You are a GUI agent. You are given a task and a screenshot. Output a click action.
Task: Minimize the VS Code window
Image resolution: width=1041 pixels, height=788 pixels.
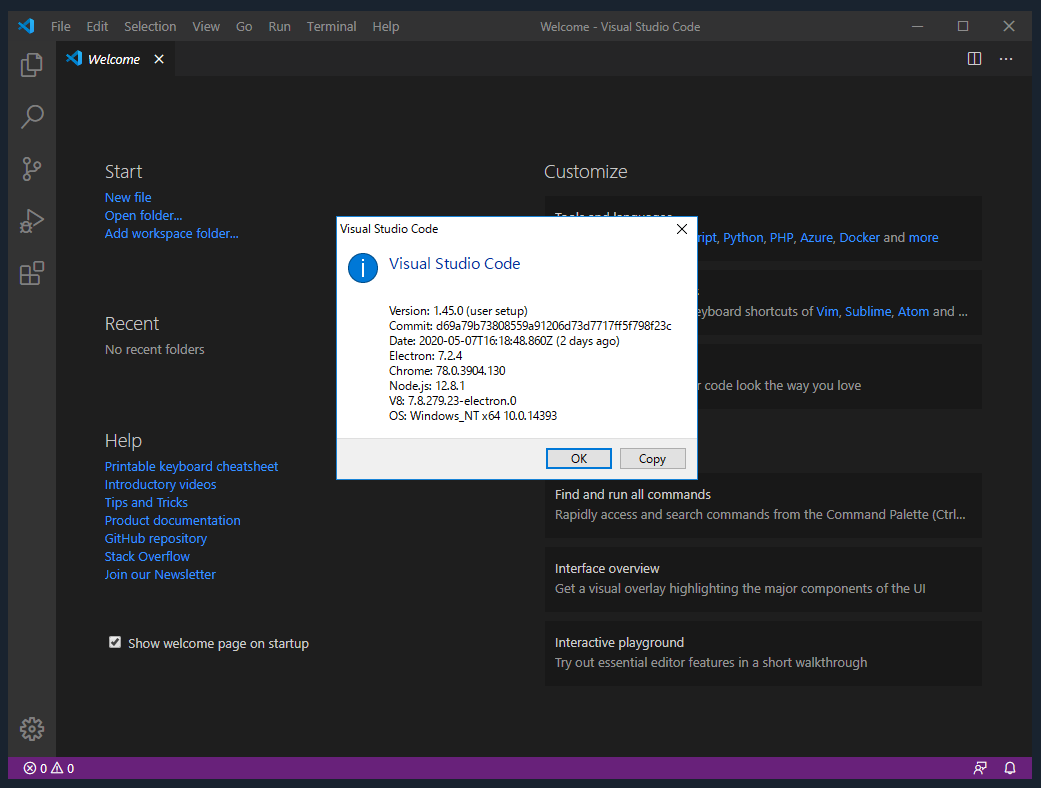tap(918, 27)
